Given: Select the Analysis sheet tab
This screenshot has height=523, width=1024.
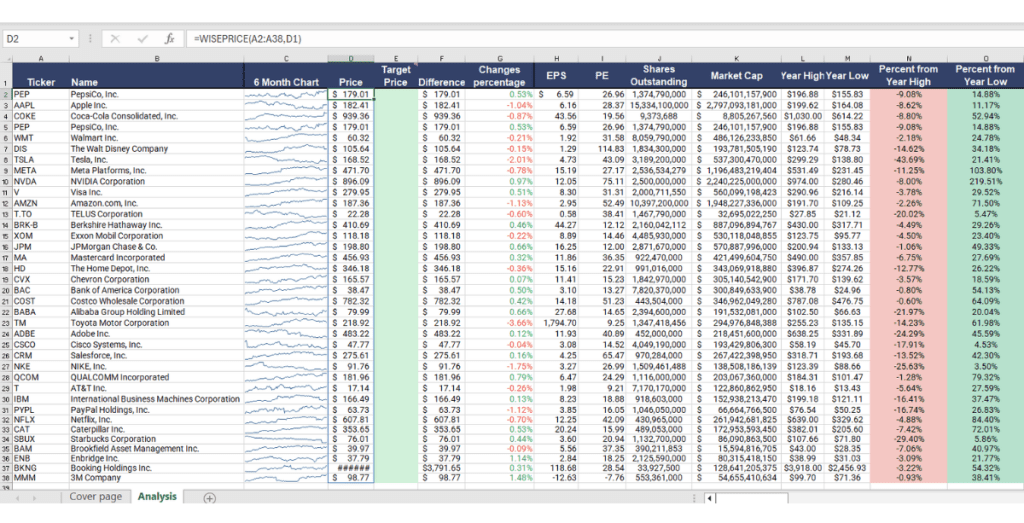Looking at the screenshot, I should (x=157, y=497).
